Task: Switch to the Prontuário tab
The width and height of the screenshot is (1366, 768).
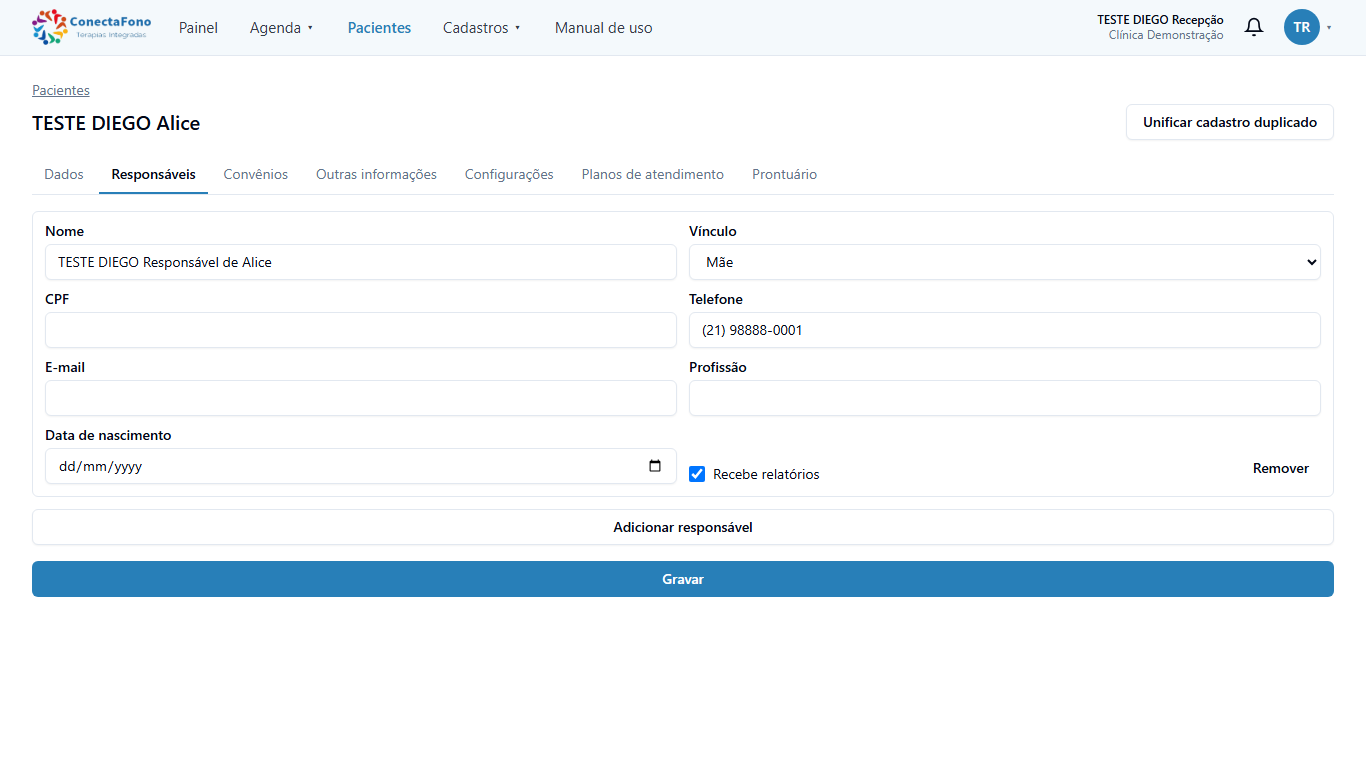Action: coord(784,174)
